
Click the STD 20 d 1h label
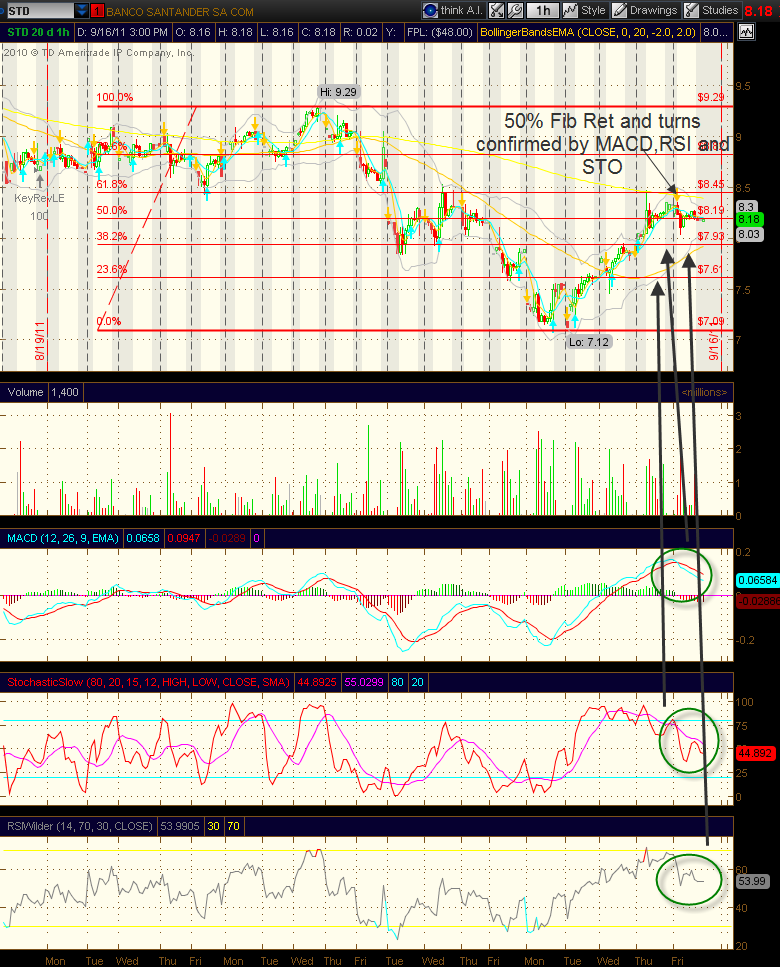point(38,32)
